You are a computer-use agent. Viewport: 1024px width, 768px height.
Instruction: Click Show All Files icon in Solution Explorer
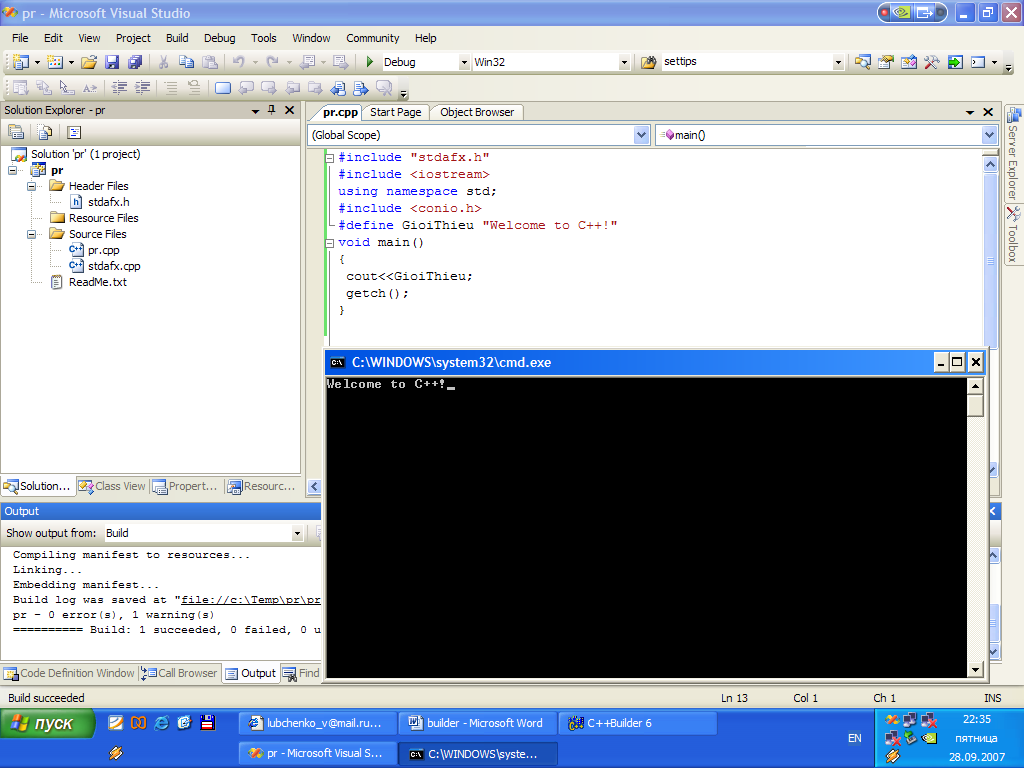pos(44,133)
